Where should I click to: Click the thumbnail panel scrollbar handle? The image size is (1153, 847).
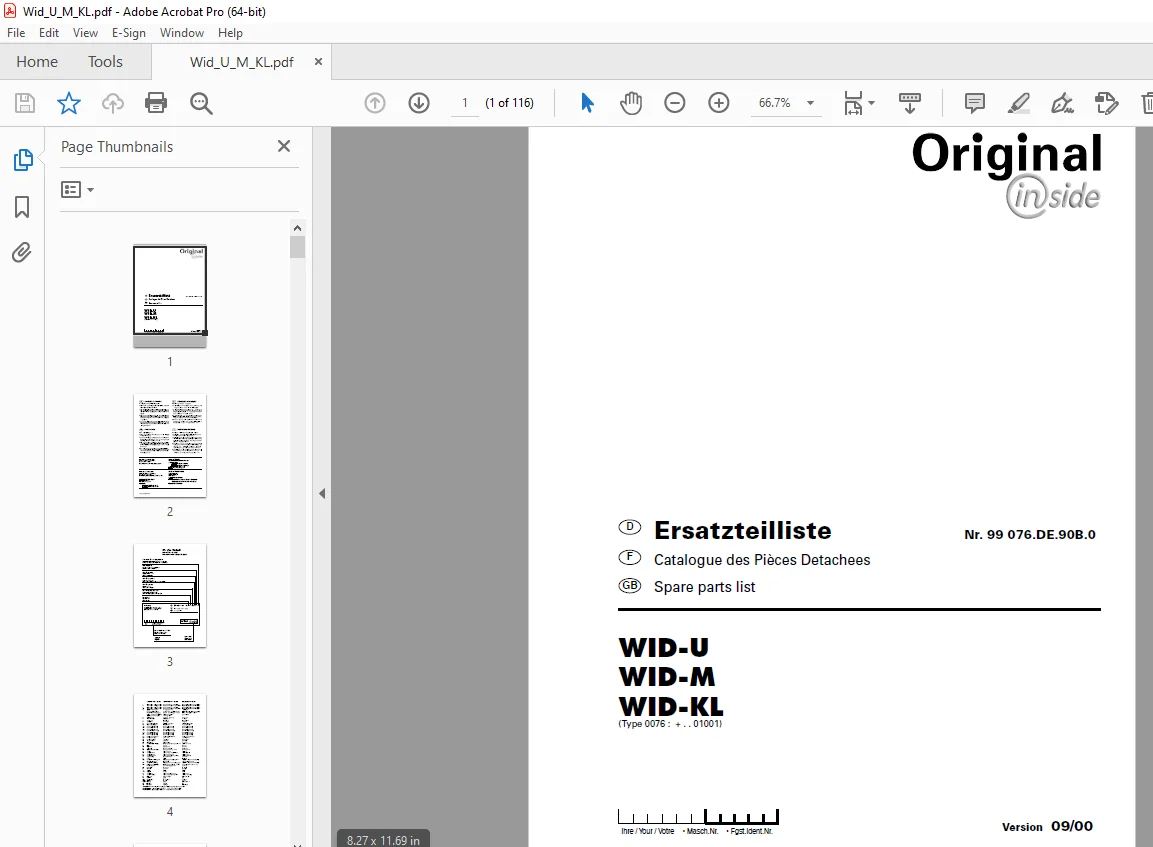[x=297, y=248]
